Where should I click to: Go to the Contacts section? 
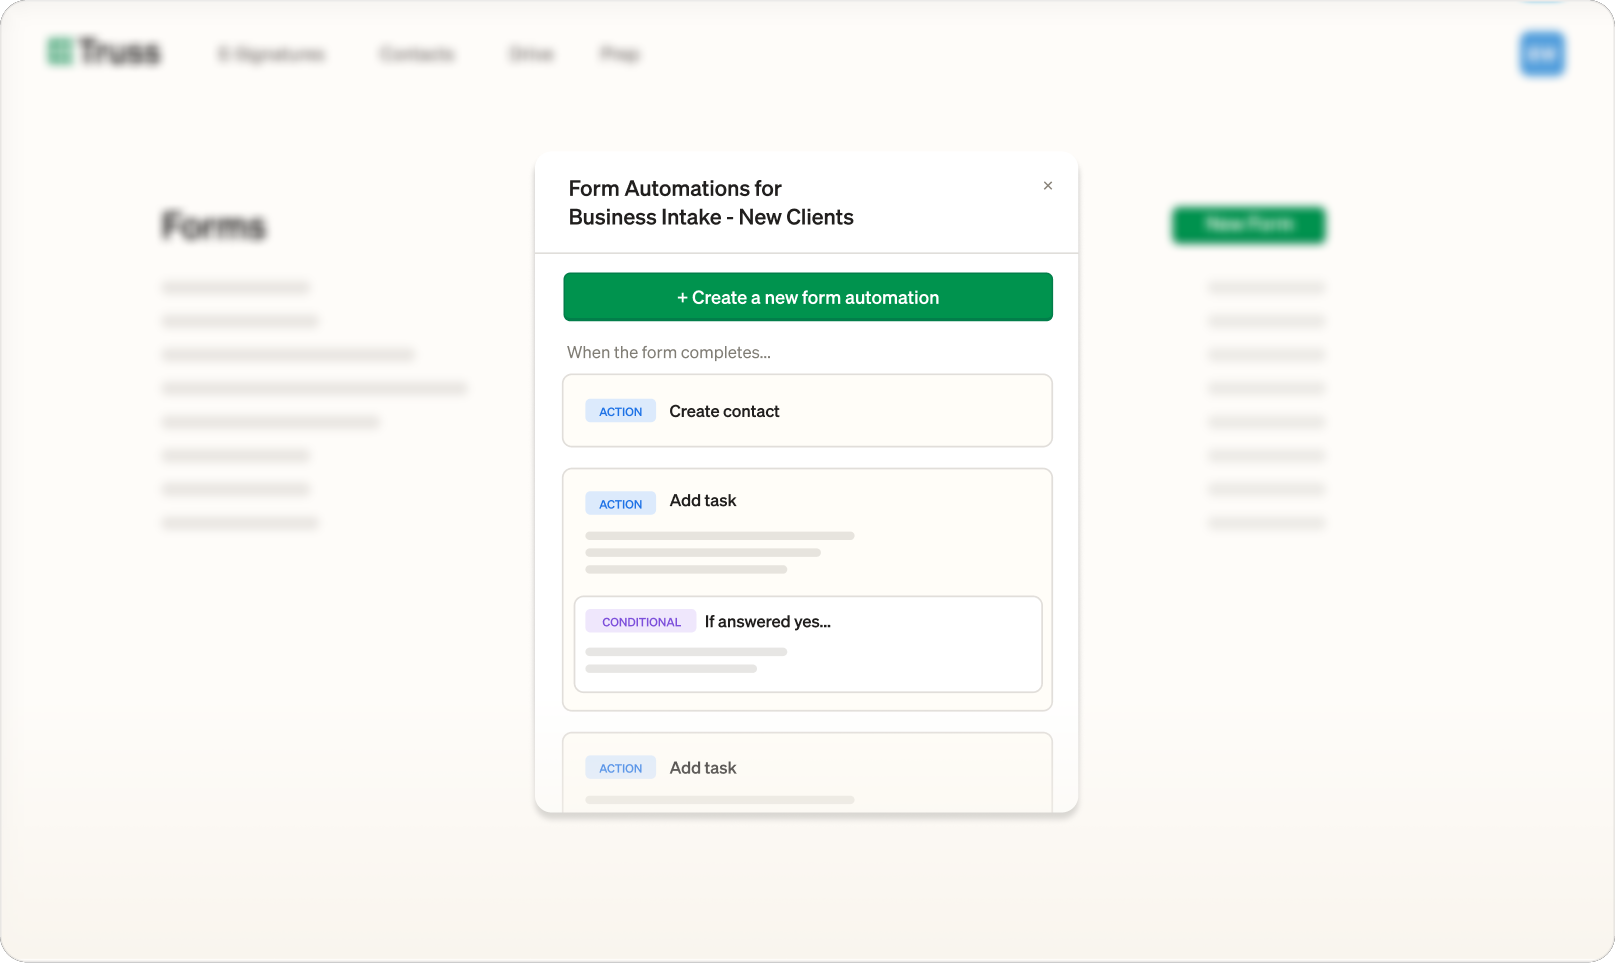point(417,54)
